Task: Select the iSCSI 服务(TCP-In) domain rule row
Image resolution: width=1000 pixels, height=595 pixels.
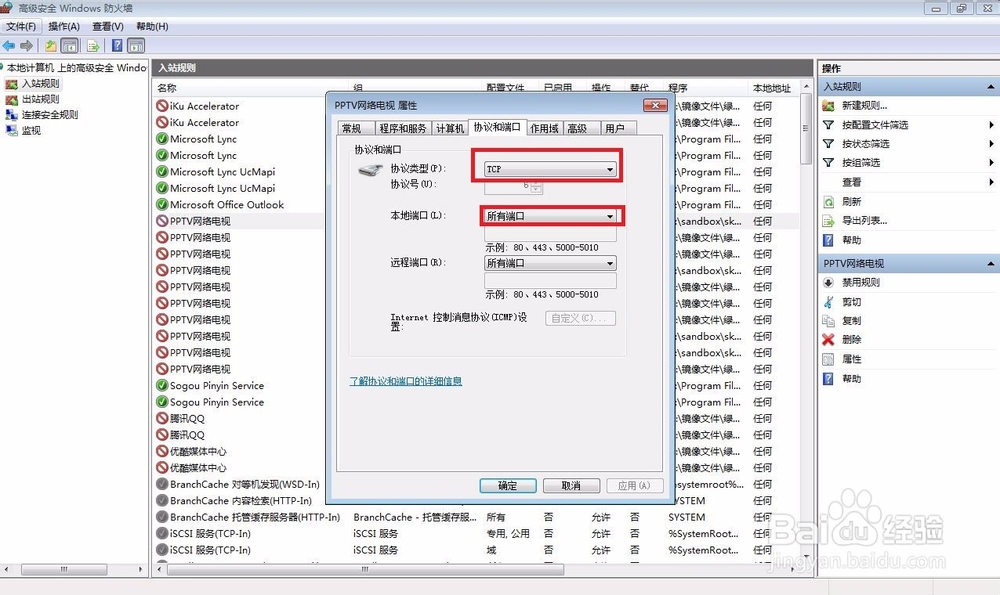Action: [x=475, y=550]
